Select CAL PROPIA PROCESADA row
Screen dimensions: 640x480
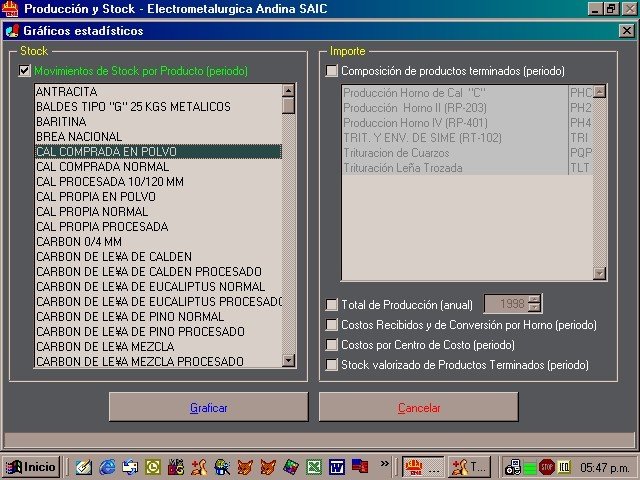pos(158,227)
